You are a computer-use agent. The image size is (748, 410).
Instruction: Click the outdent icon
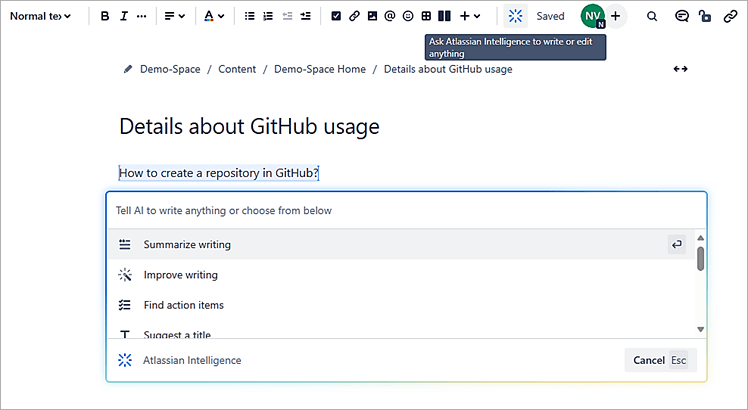click(287, 16)
